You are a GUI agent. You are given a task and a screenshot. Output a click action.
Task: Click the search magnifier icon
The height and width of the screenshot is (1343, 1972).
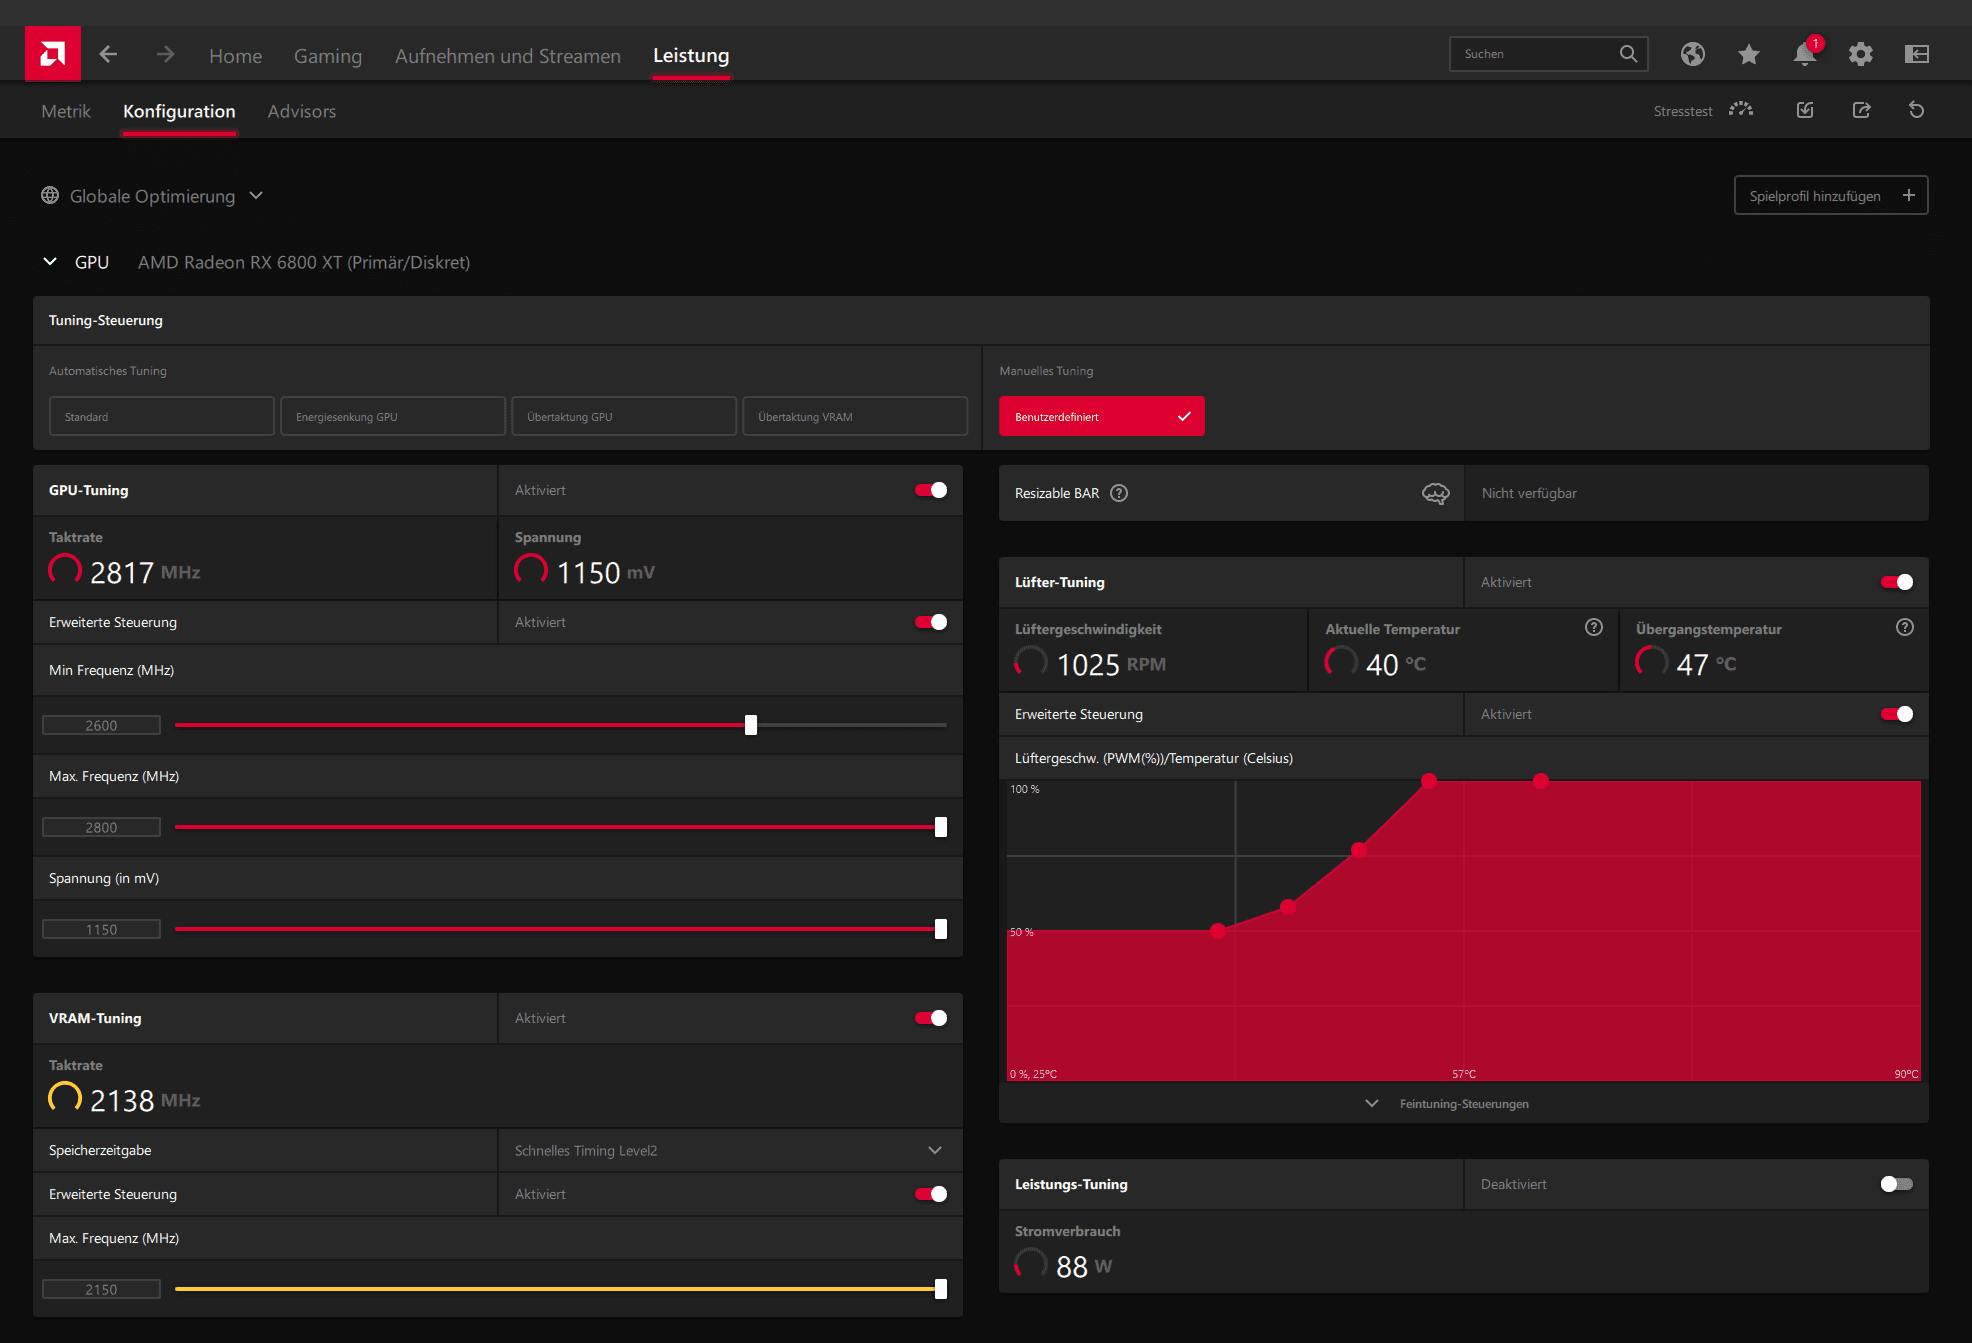(1628, 54)
